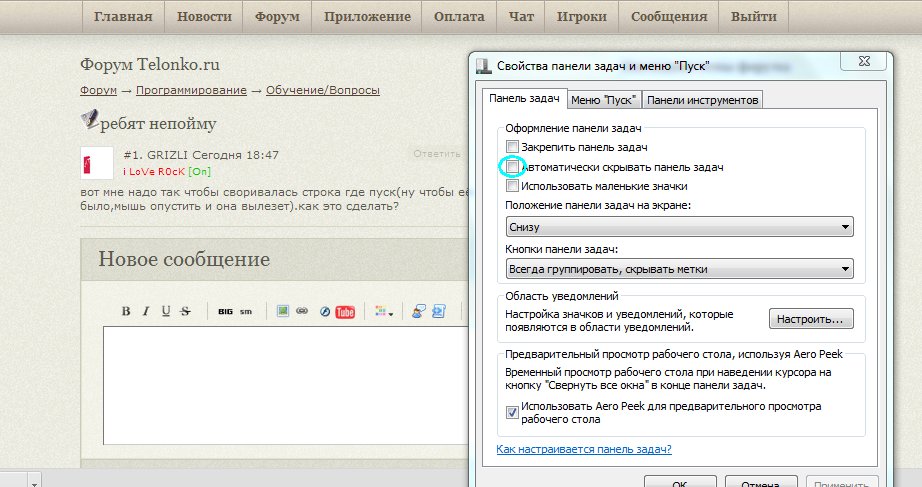Click the GRIZLI user avatar
Image resolution: width=922 pixels, height=487 pixels.
[96, 163]
